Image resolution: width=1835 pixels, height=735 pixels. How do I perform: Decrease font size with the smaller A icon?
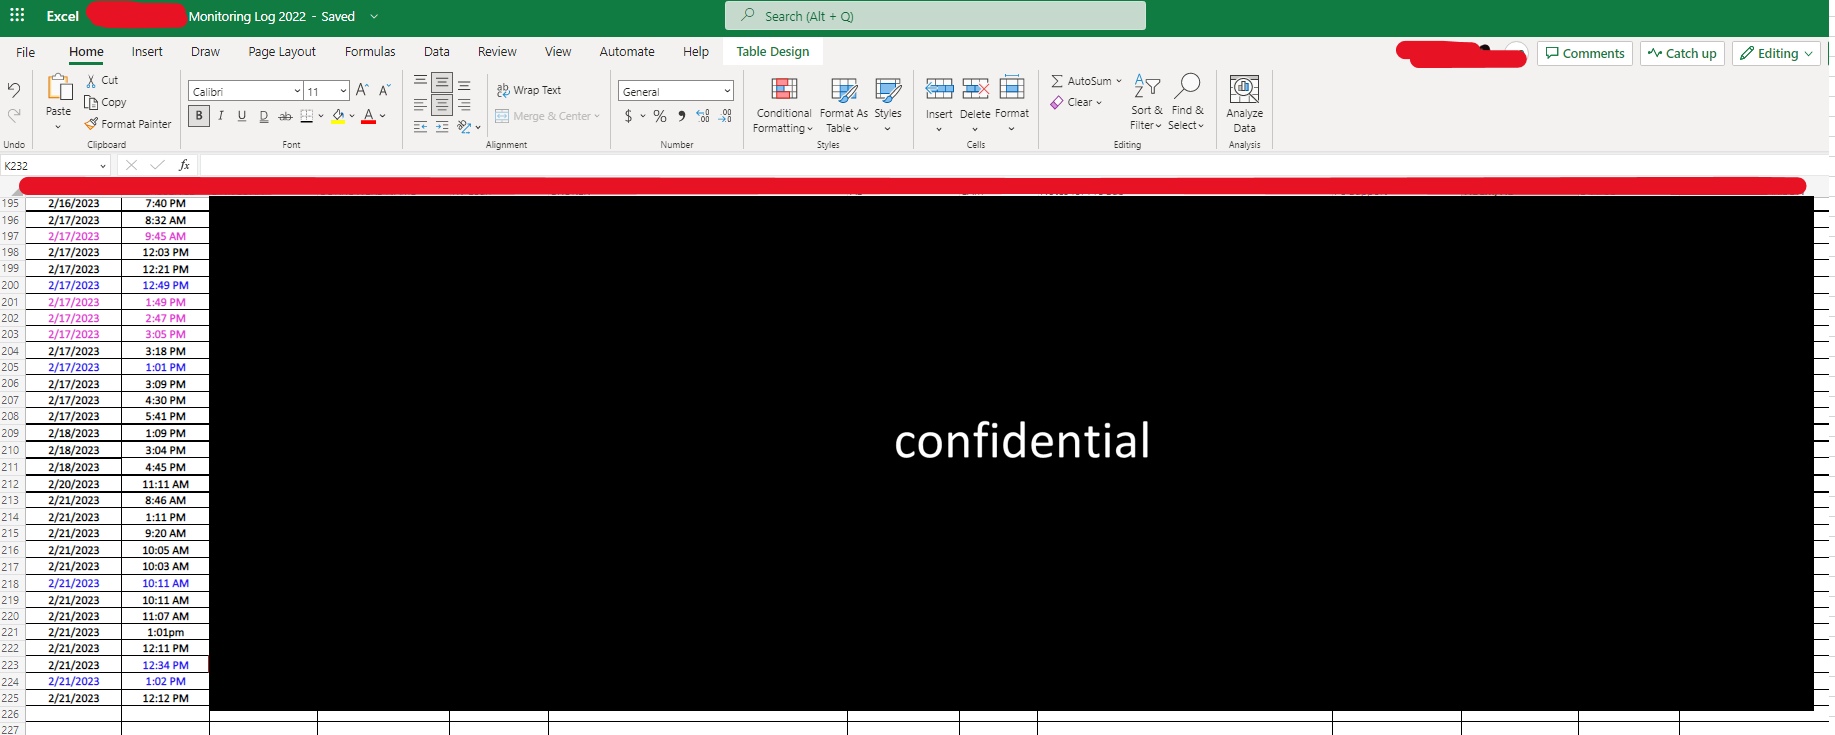384,90
